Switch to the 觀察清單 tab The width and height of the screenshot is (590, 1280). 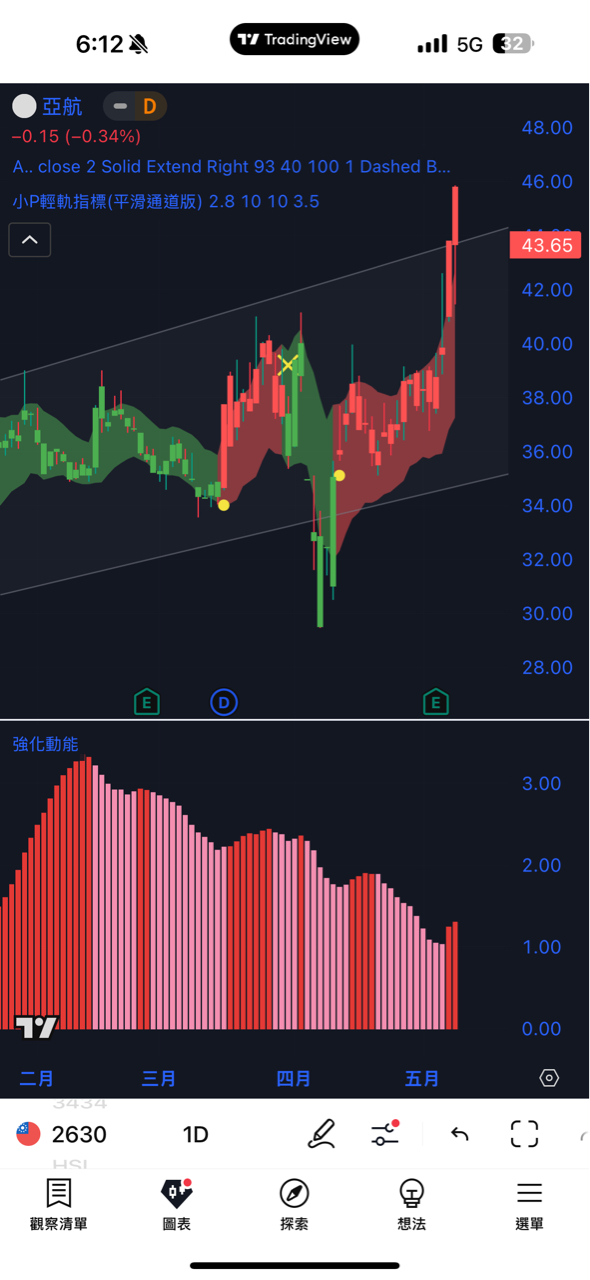(x=58, y=1204)
